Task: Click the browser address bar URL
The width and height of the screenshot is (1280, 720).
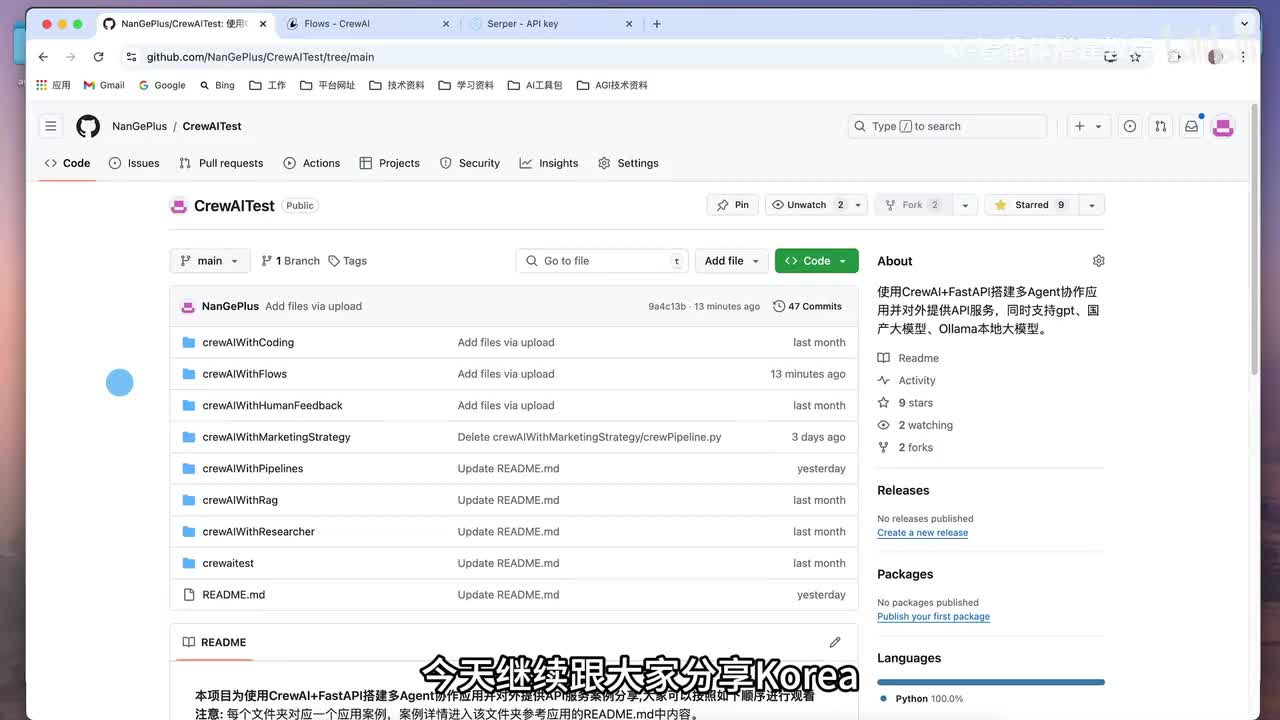Action: click(x=260, y=57)
